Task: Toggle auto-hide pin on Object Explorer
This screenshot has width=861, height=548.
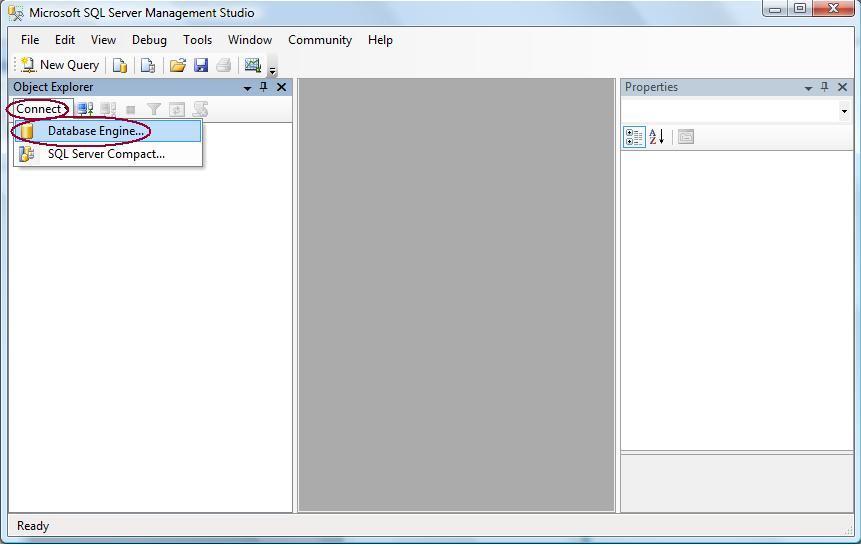Action: pos(264,87)
